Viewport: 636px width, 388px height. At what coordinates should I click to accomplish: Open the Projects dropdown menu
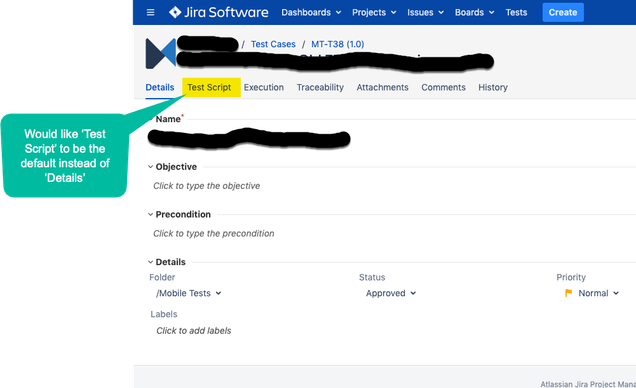(x=374, y=13)
